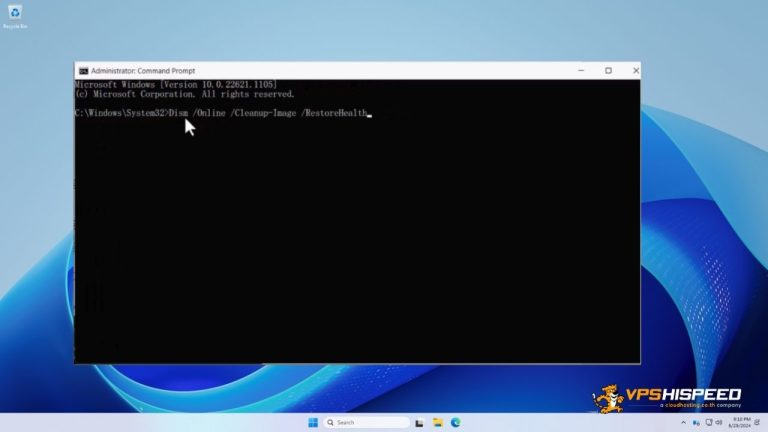768x432 pixels.
Task: Open the Windows Start menu
Action: click(x=313, y=422)
